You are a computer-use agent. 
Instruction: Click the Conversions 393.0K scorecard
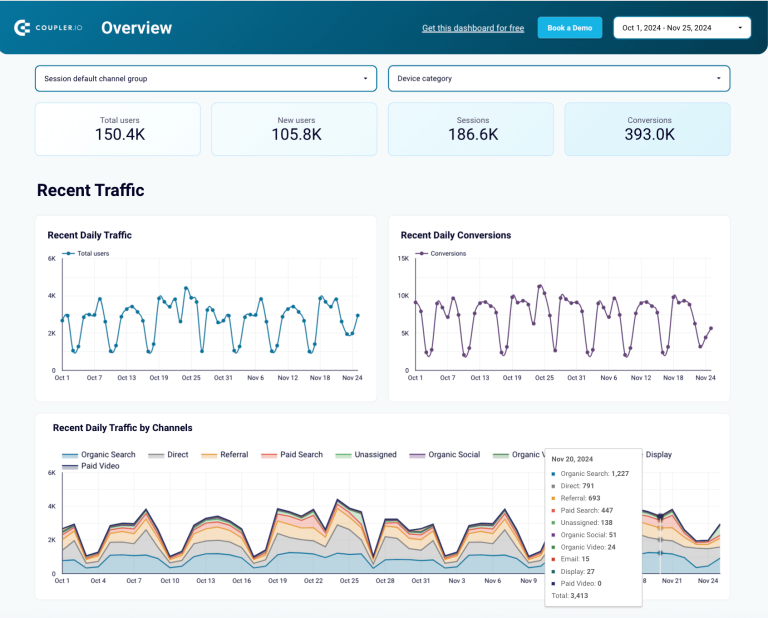point(648,129)
